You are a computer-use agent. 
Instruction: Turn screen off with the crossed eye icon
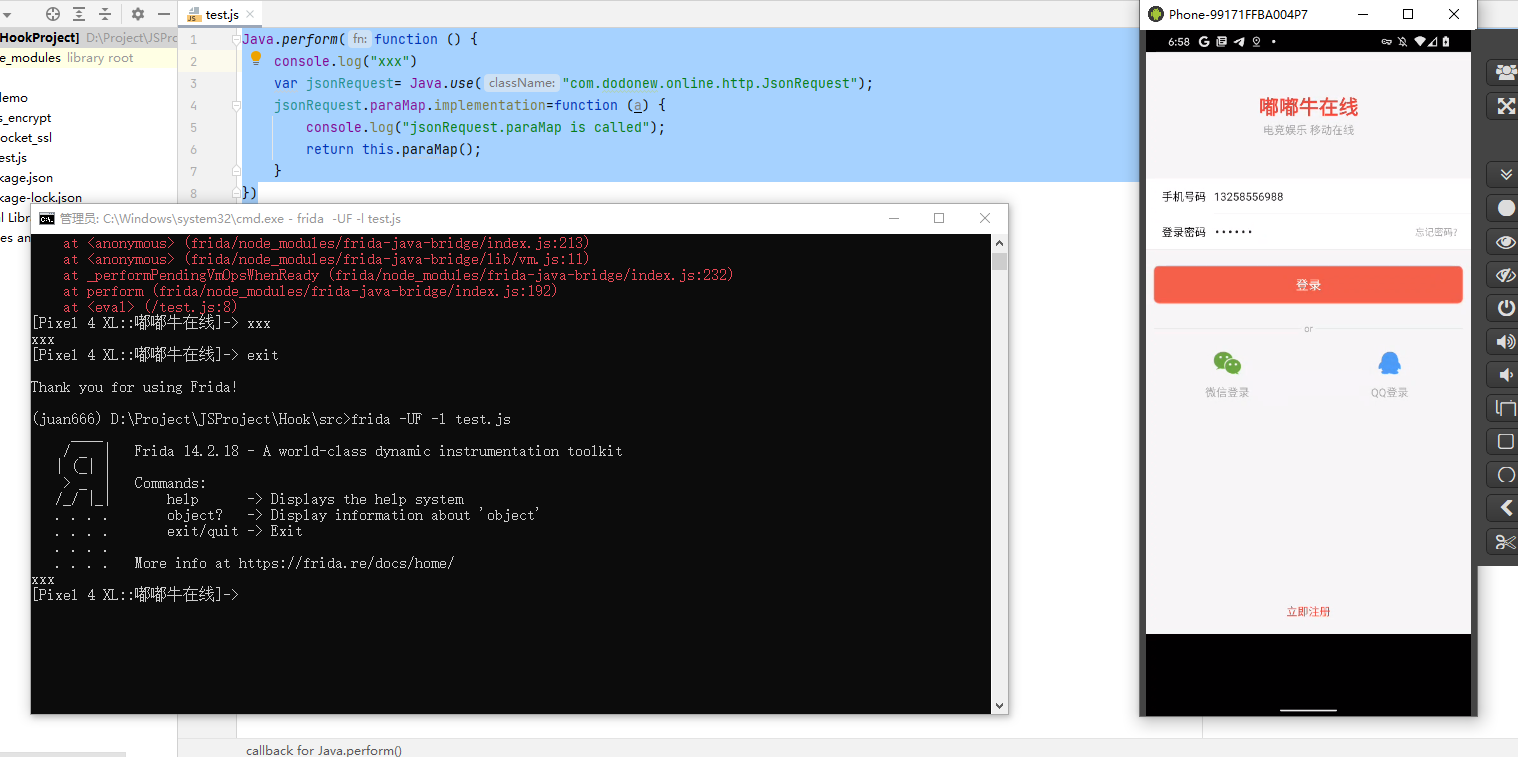coord(1505,275)
